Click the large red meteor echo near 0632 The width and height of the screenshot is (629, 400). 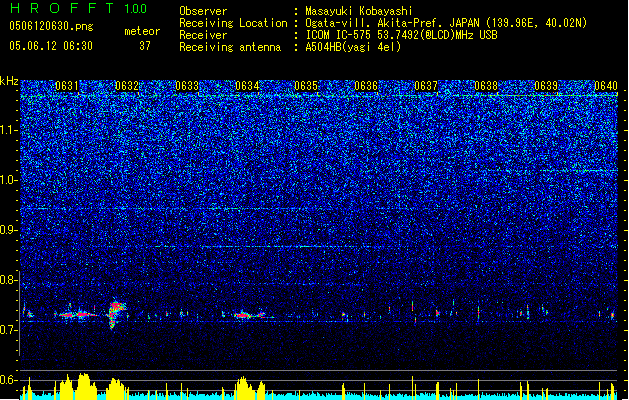coord(116,314)
